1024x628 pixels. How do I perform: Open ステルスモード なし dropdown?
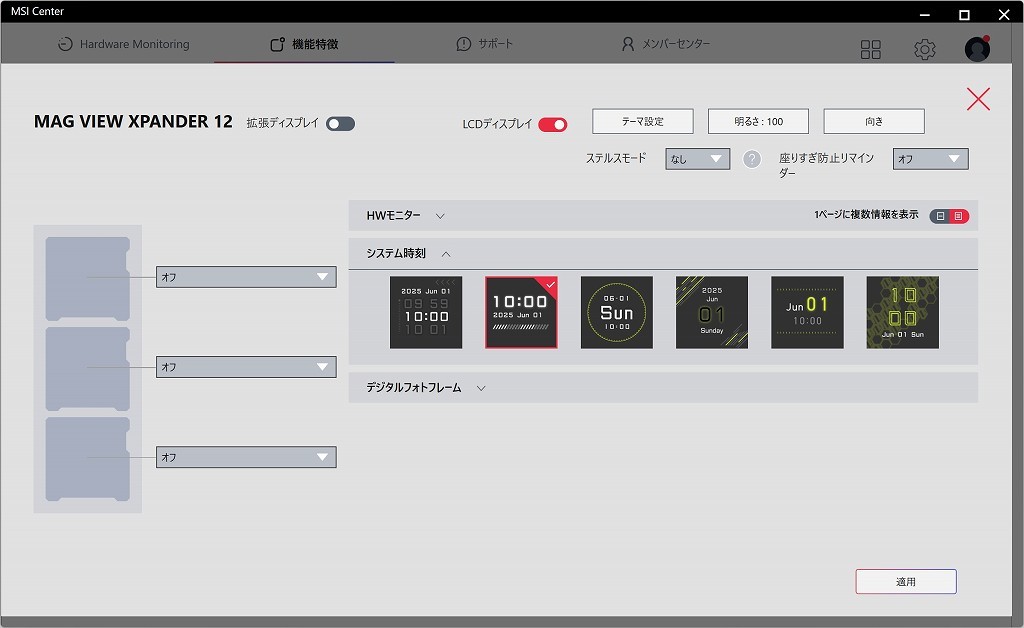[697, 159]
